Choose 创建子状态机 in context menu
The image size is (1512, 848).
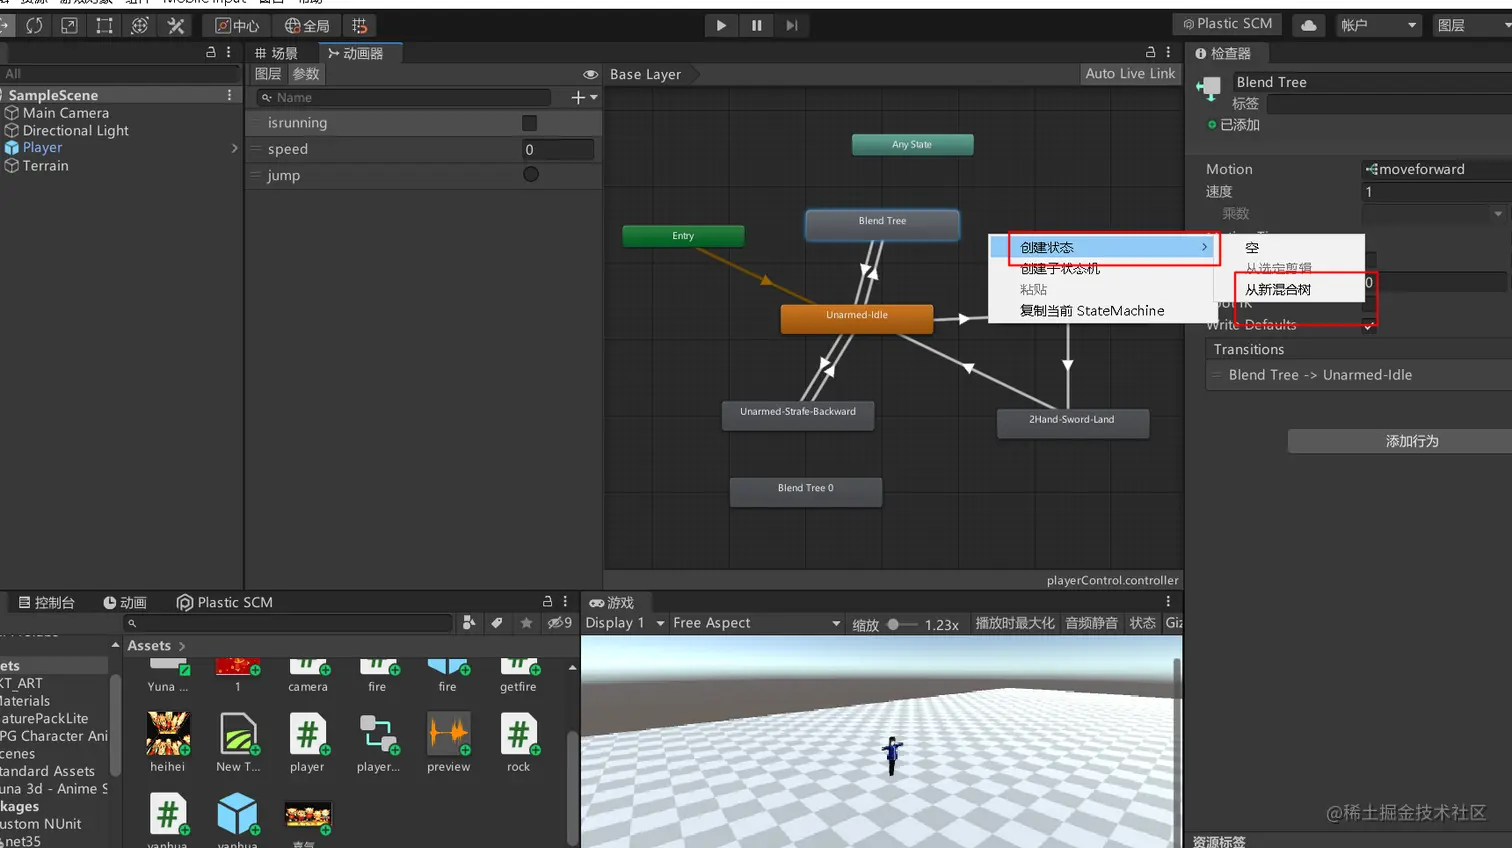(x=1060, y=268)
